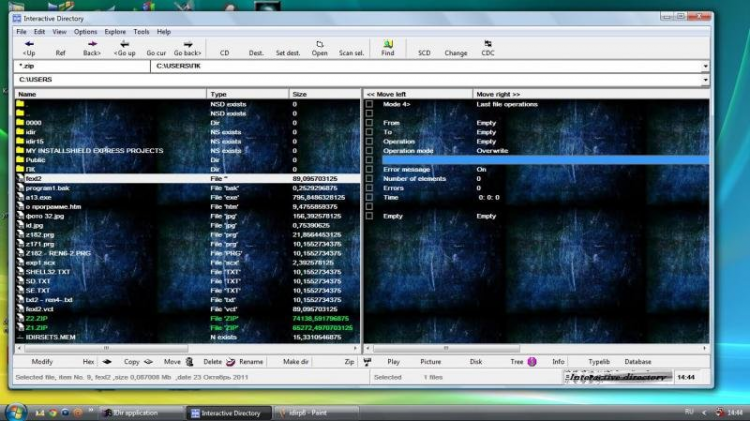Expand the C:\USERS\ПК path dropdown
Viewport: 750px width, 421px height.
[705, 66]
